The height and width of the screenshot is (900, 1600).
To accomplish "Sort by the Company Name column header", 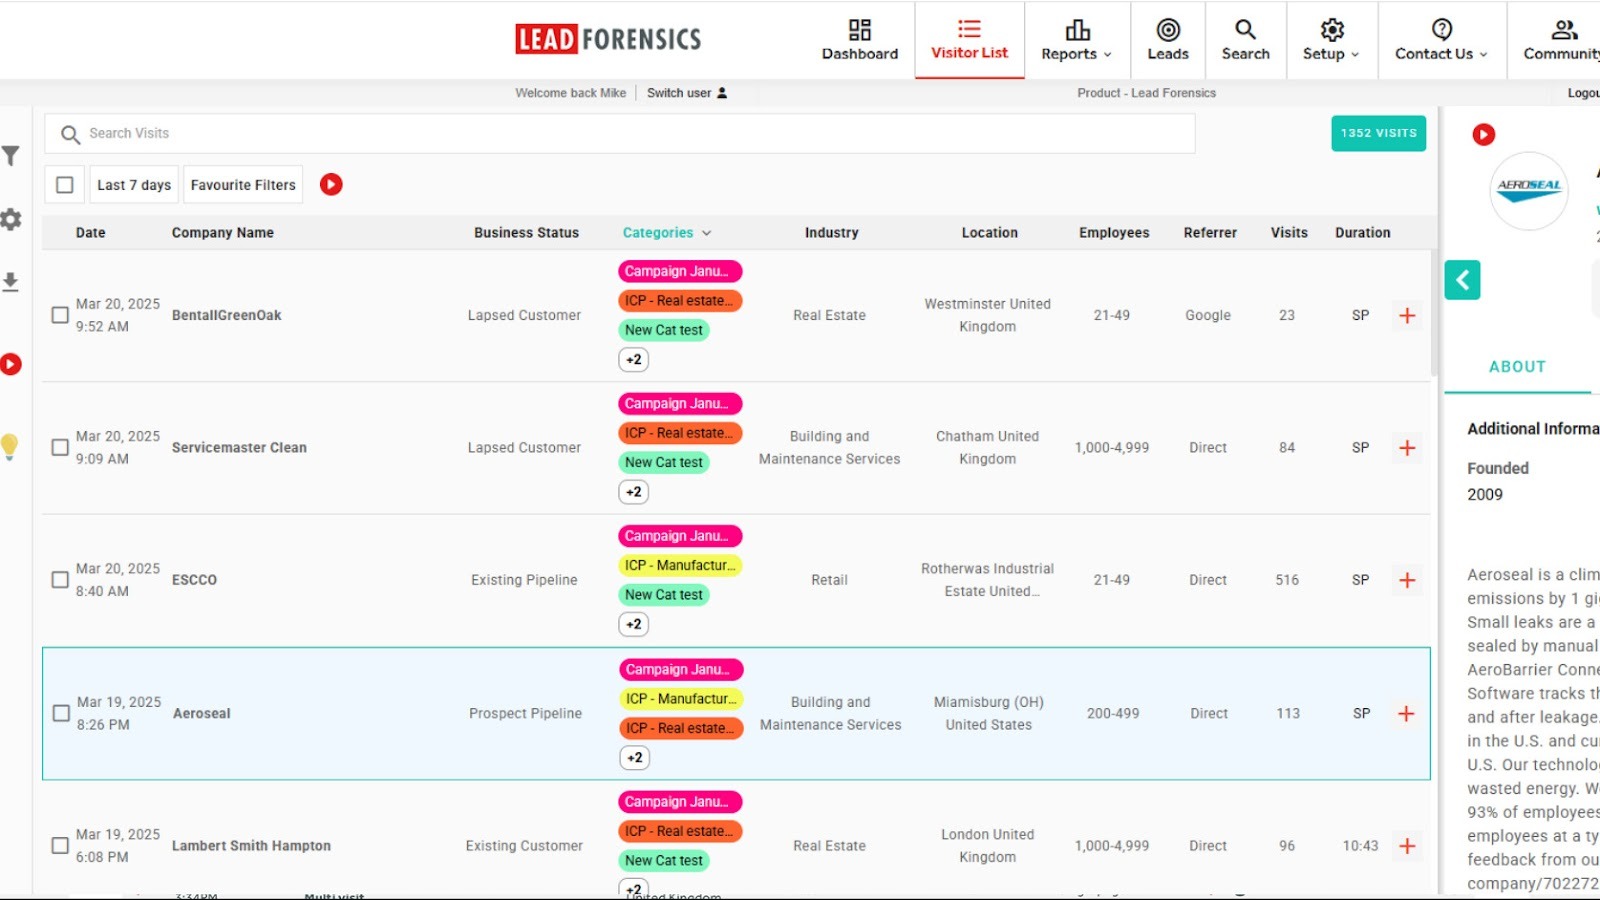I will click(x=223, y=233).
